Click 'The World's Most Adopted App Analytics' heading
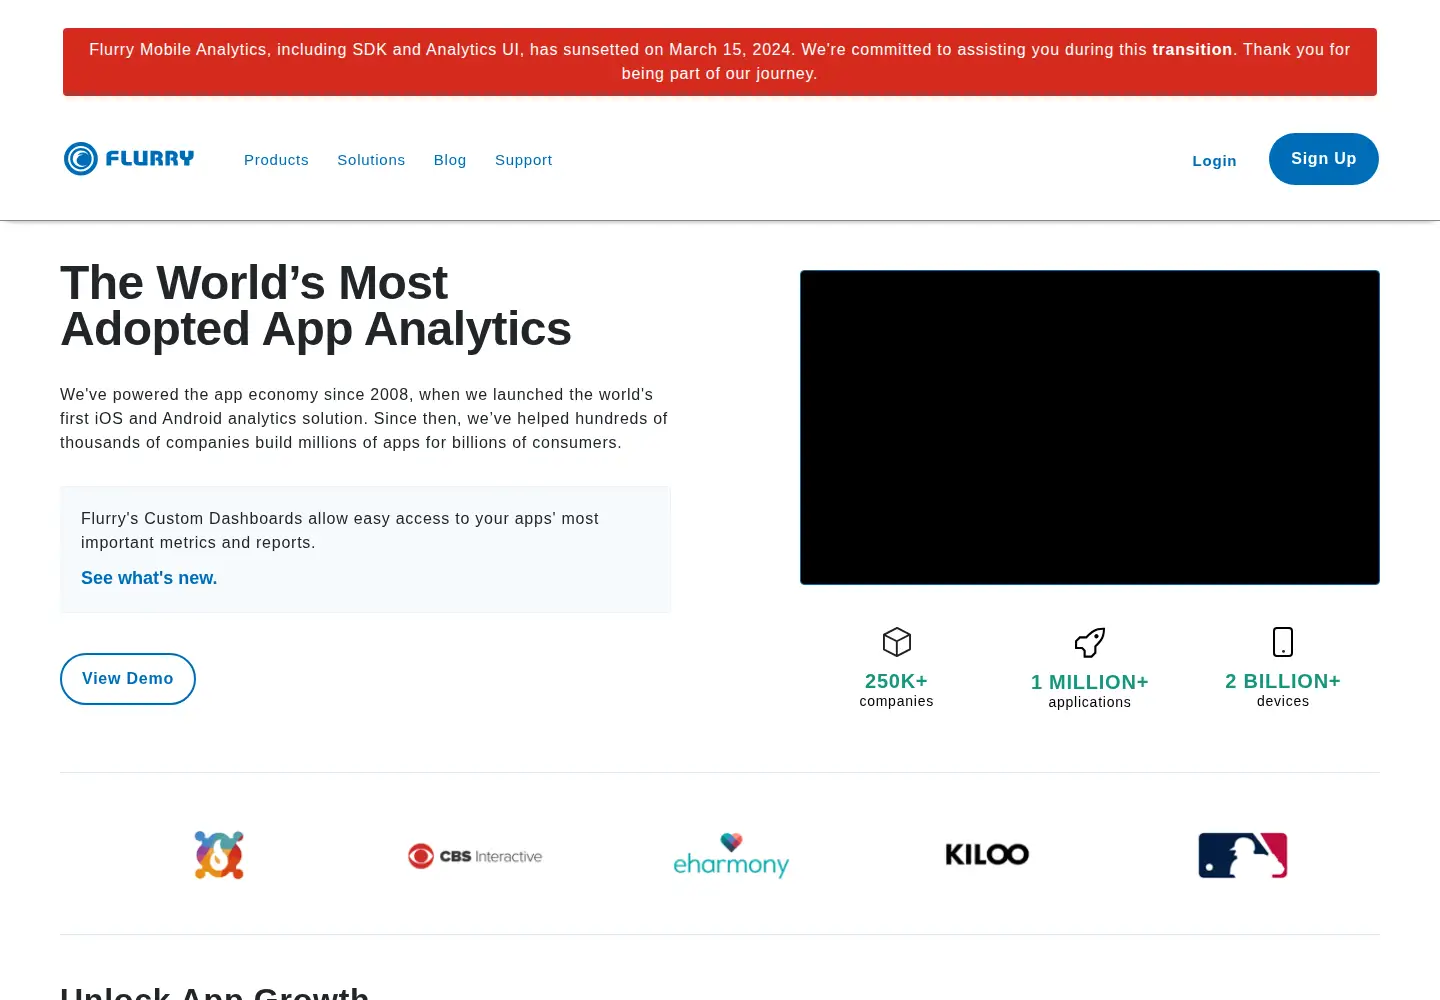Viewport: 1440px width, 1000px height. [x=316, y=306]
